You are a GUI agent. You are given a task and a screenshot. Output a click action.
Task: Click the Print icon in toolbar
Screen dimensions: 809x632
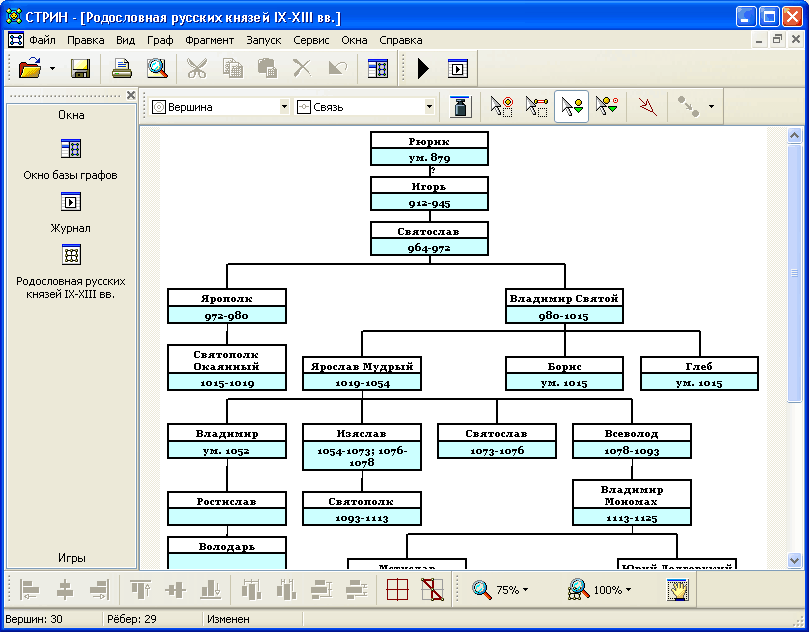pyautogui.click(x=122, y=69)
